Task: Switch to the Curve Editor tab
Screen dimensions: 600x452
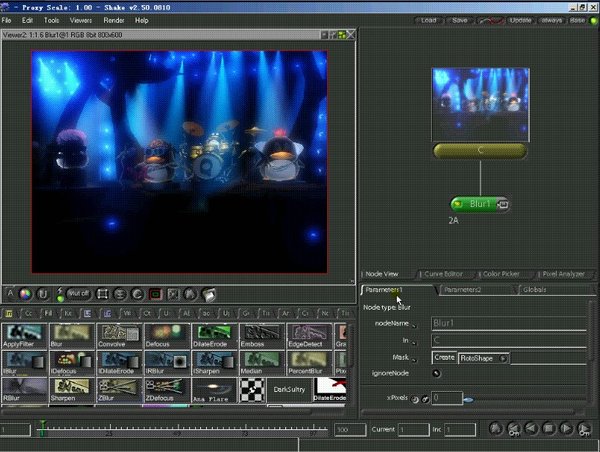Action: [443, 273]
